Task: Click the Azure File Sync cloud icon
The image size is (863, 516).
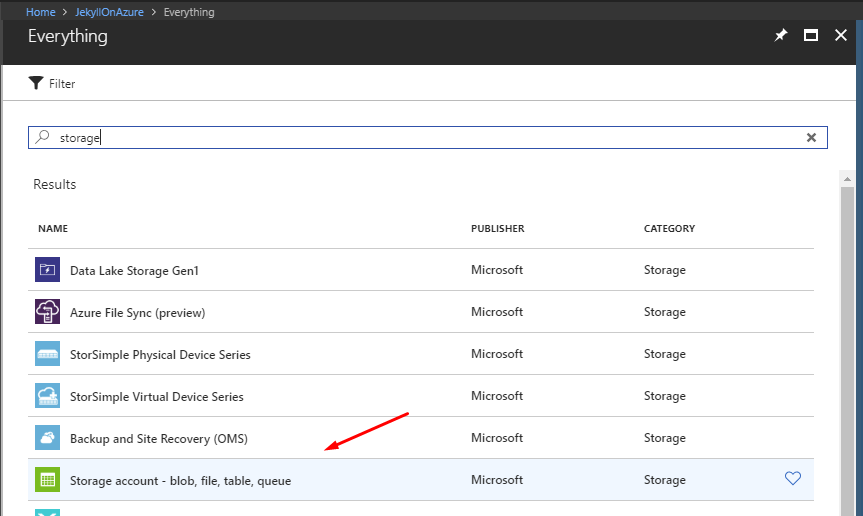Action: click(47, 311)
